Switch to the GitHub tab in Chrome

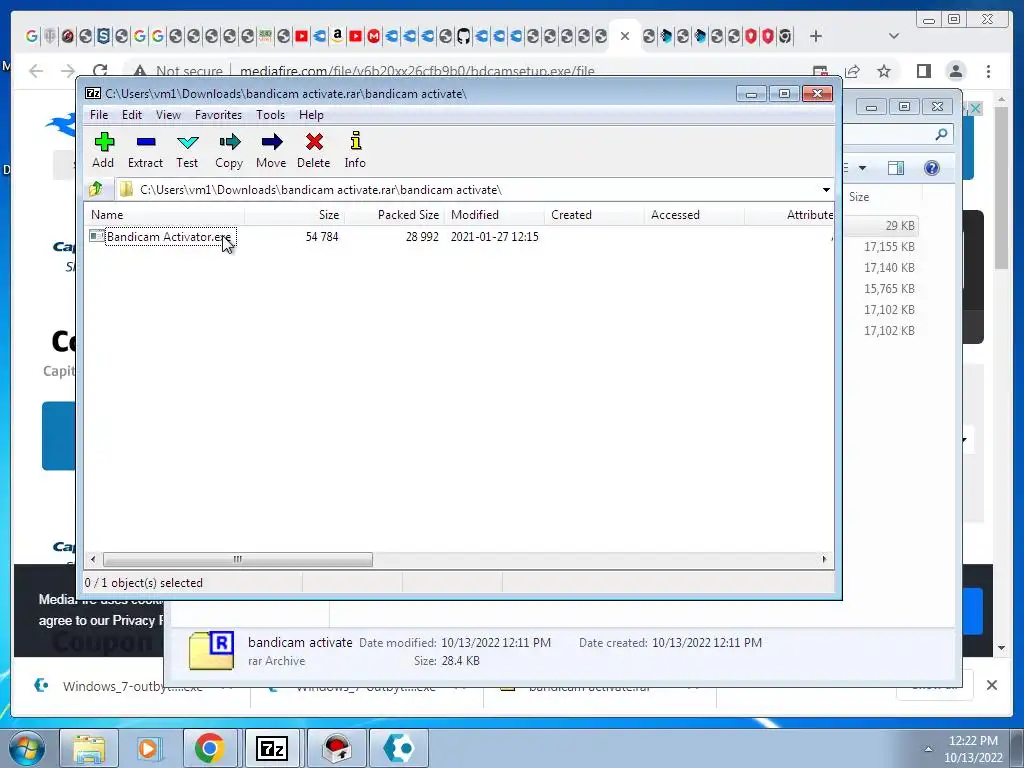pyautogui.click(x=463, y=36)
